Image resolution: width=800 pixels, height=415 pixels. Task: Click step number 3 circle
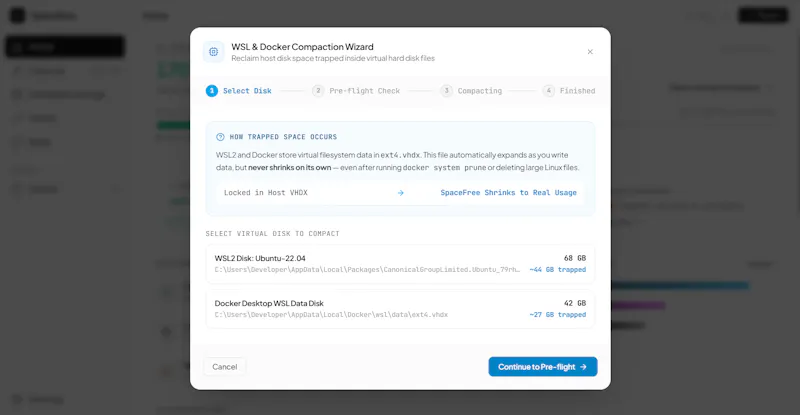pyautogui.click(x=446, y=91)
